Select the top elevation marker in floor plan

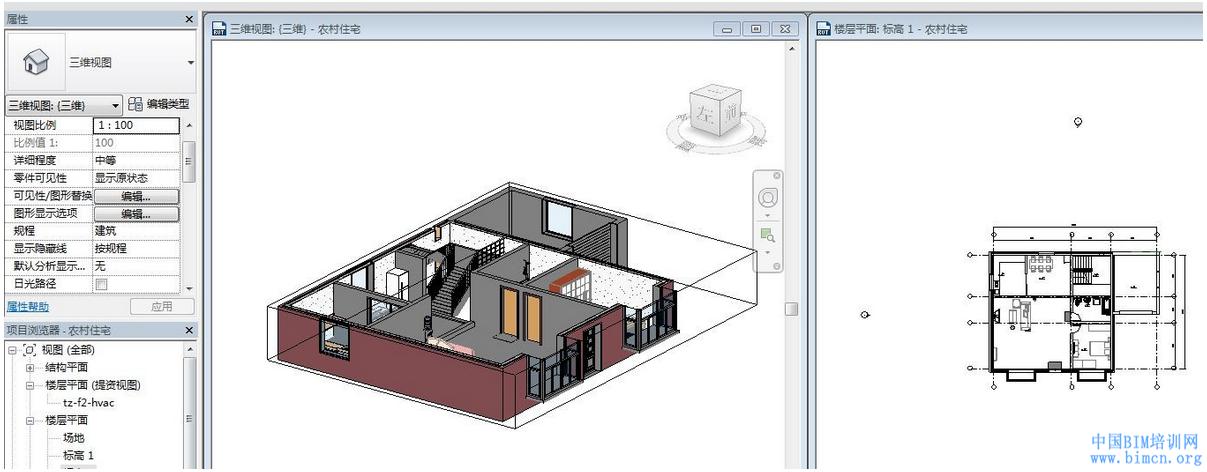point(1078,122)
